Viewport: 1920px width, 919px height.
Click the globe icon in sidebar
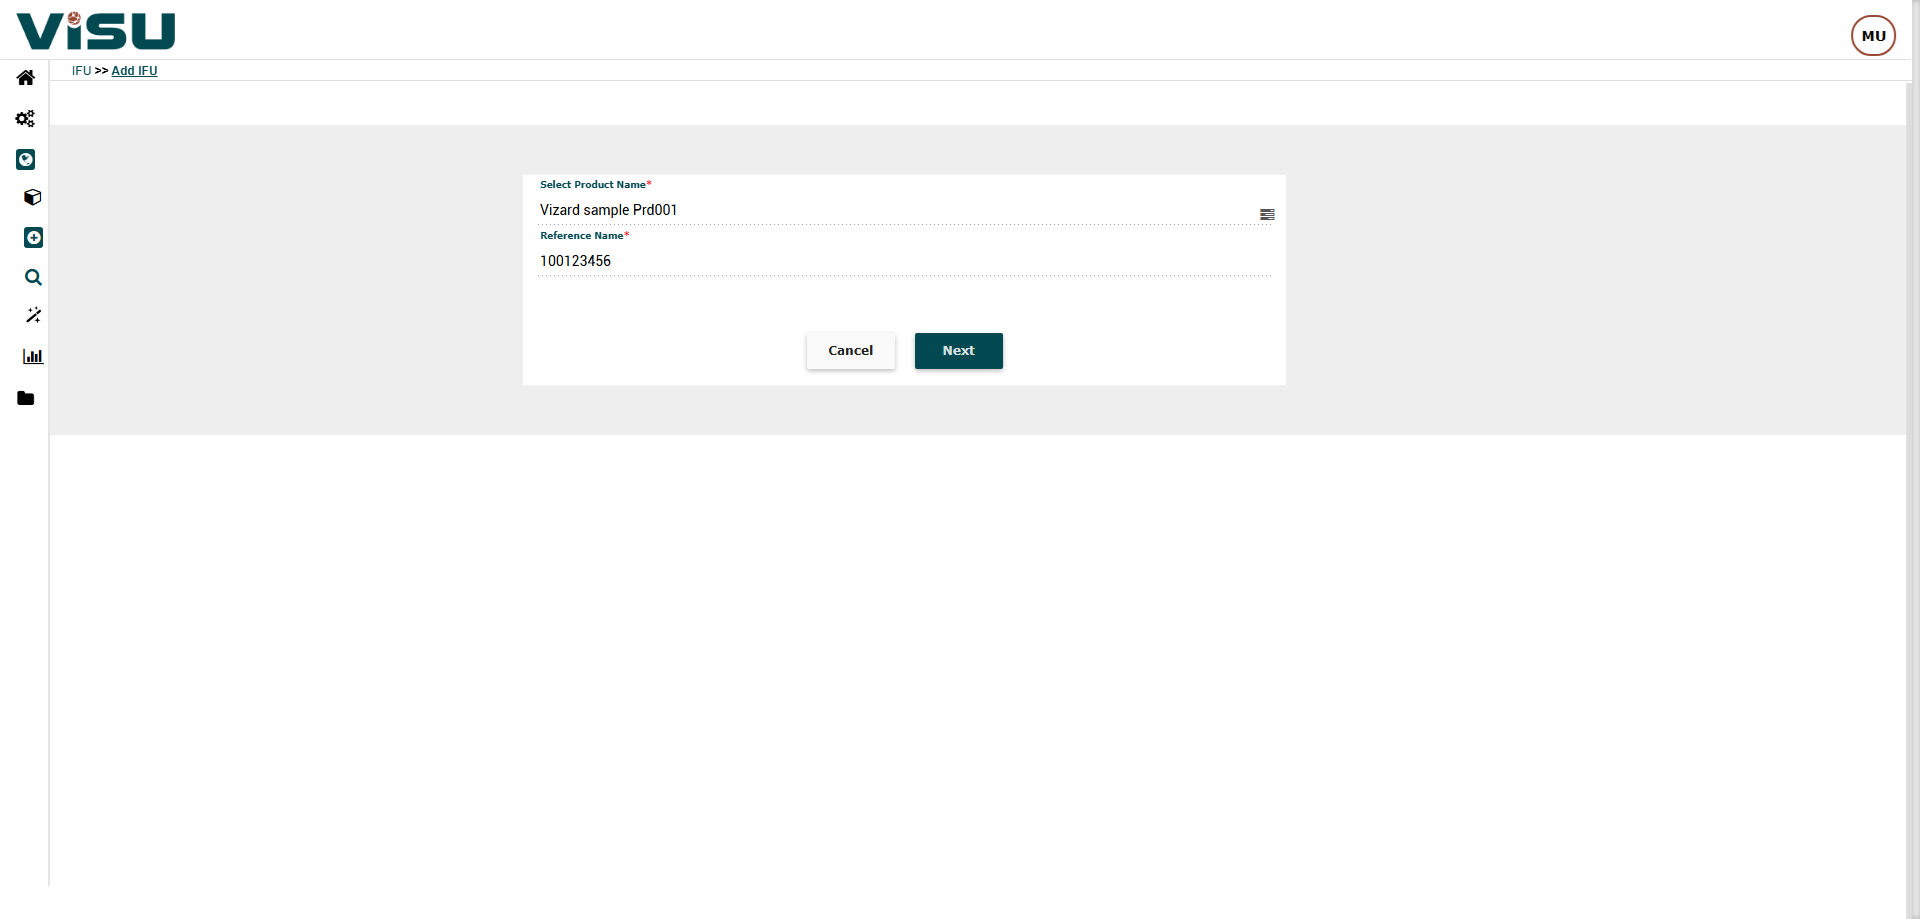[x=26, y=160]
